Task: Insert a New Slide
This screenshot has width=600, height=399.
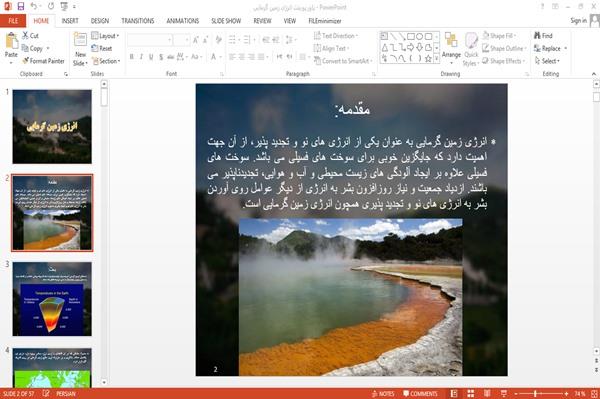Action: tap(80, 49)
